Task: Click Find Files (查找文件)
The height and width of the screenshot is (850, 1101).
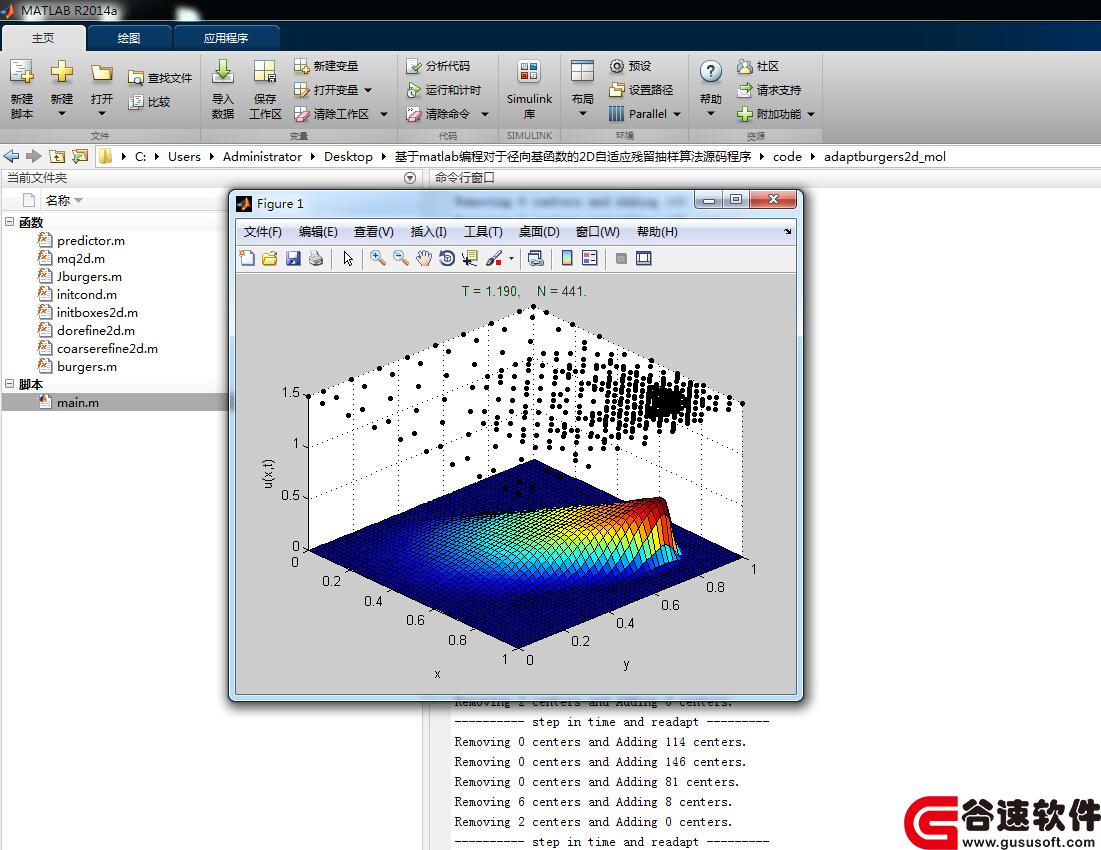Action: tap(160, 78)
